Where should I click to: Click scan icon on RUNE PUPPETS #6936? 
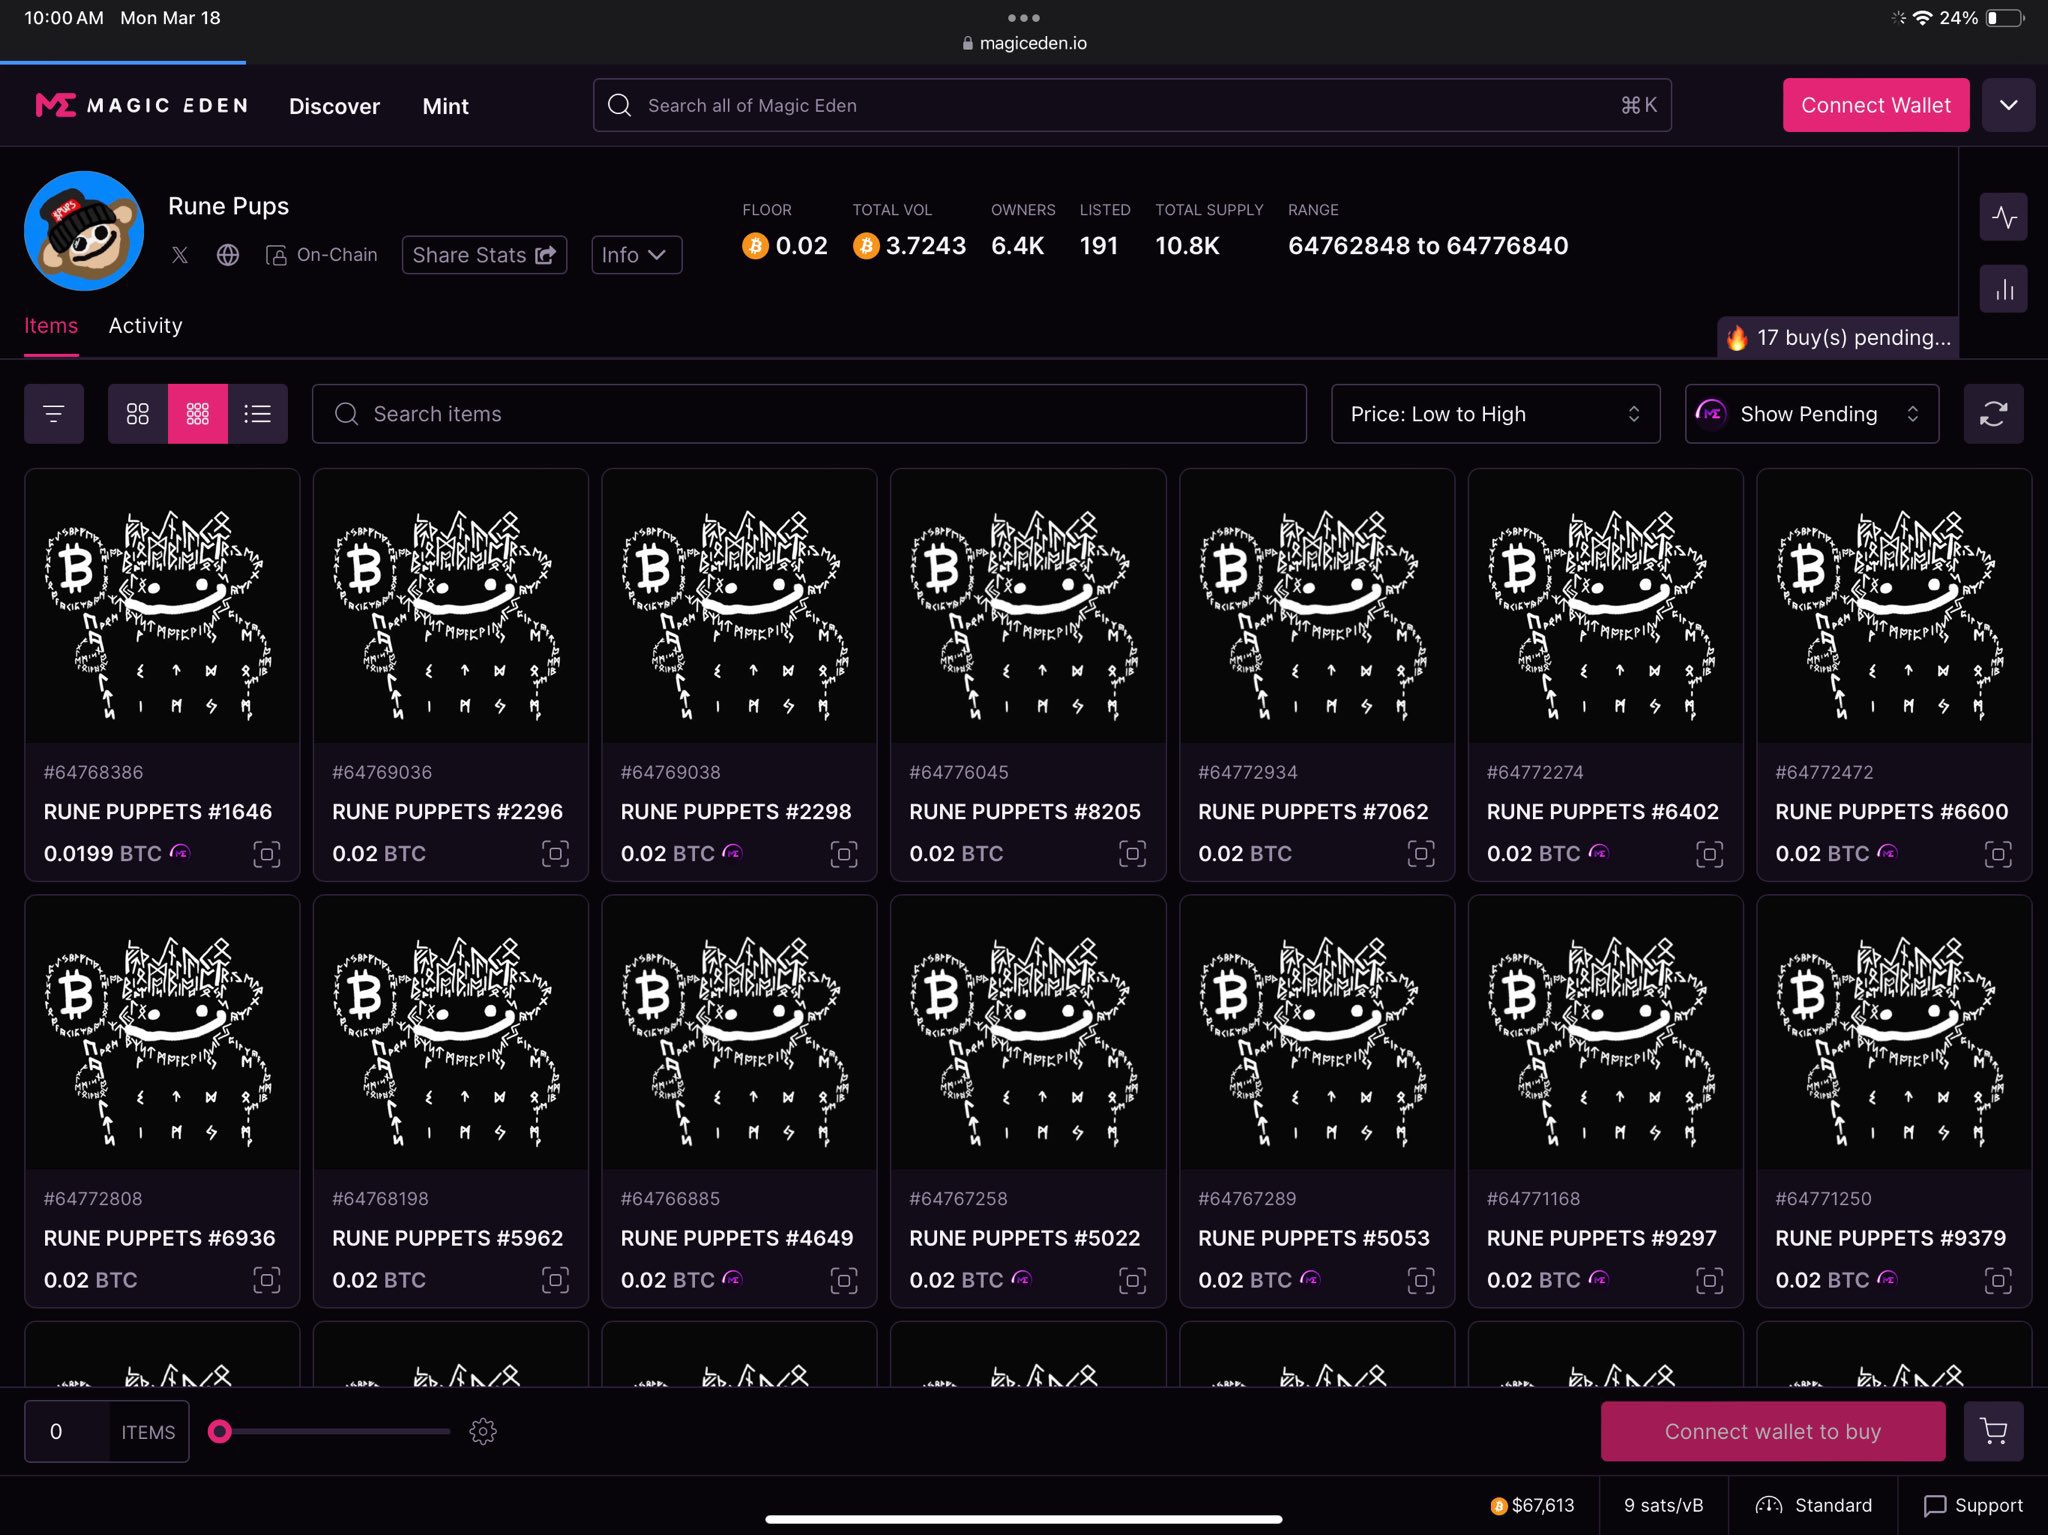[267, 1280]
